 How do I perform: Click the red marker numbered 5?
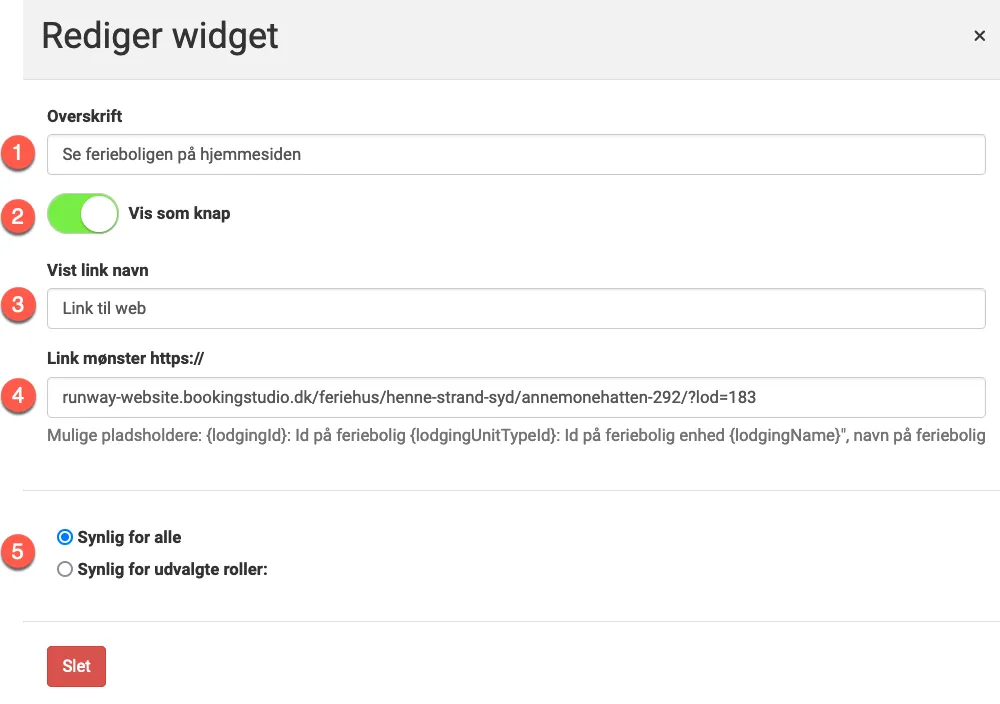click(18, 551)
